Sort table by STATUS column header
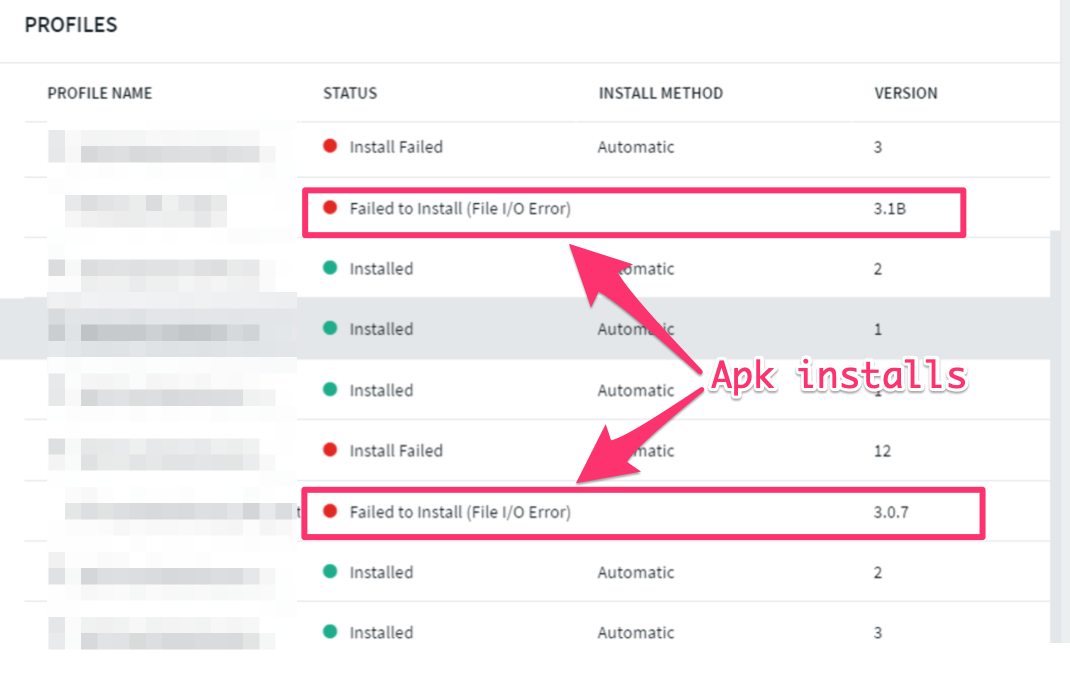The image size is (1070, 698). (x=350, y=93)
